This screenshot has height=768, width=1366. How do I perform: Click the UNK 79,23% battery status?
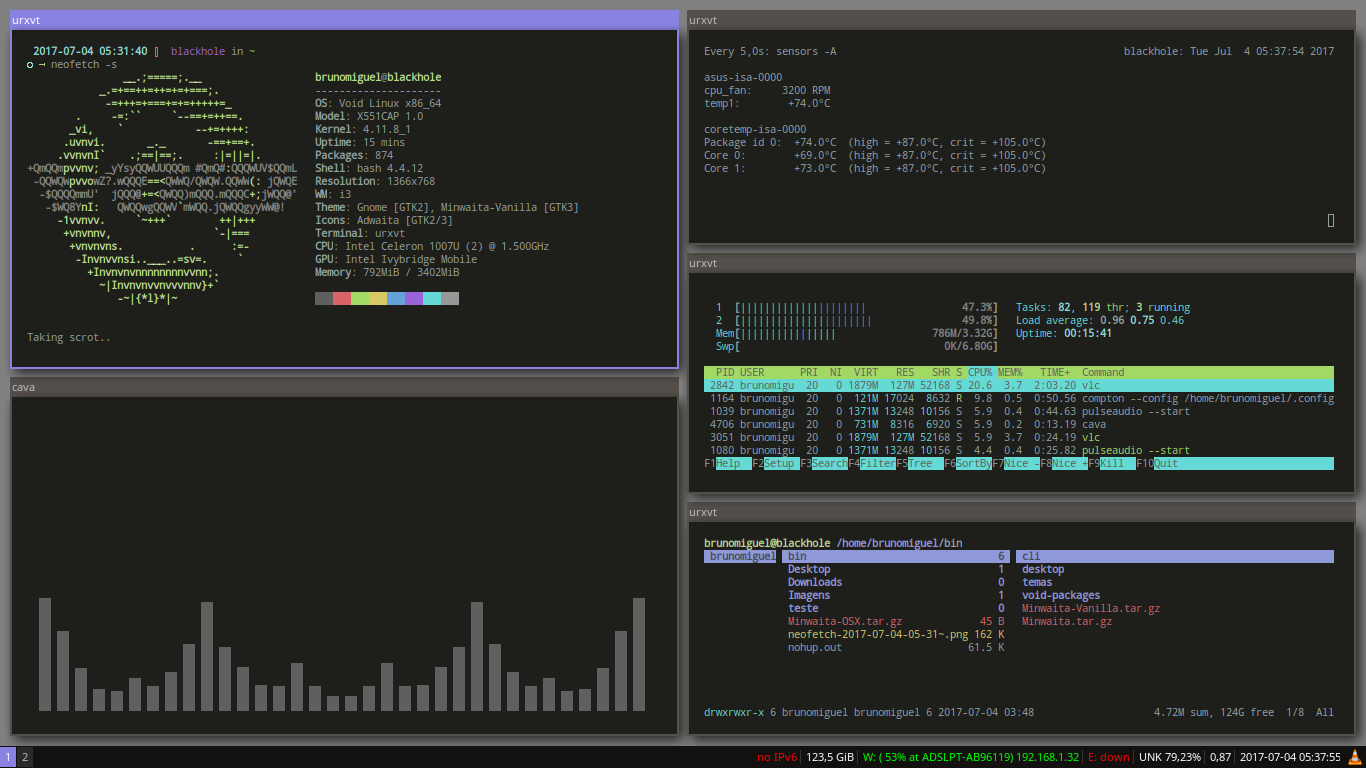1170,757
